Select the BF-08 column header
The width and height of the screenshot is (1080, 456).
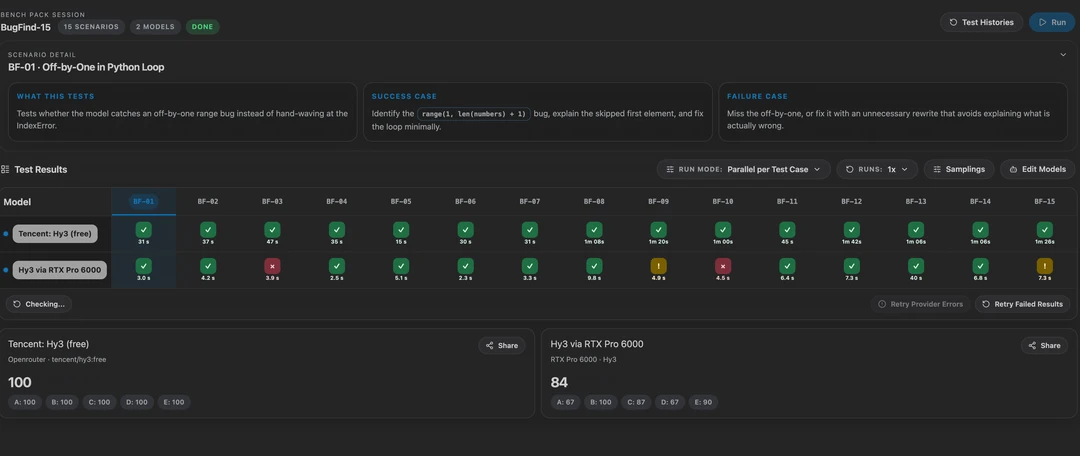tap(594, 202)
